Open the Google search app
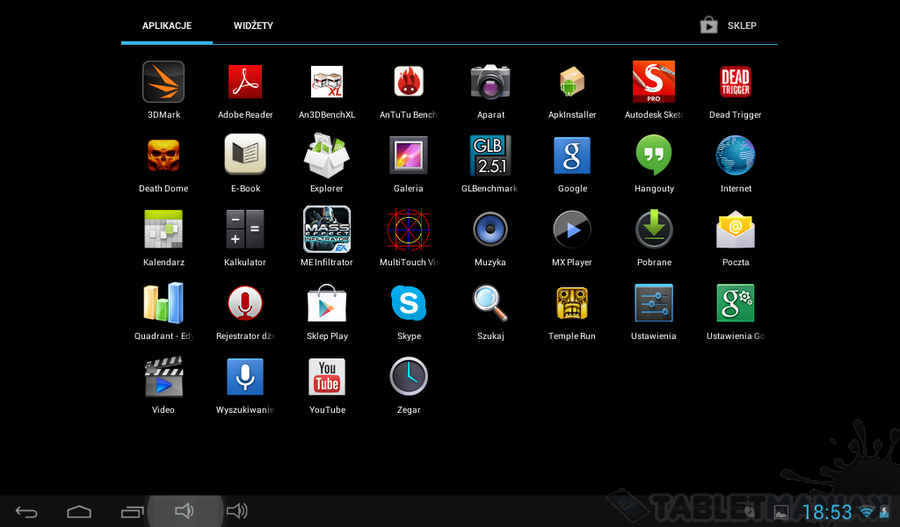This screenshot has width=900, height=527. (x=572, y=156)
